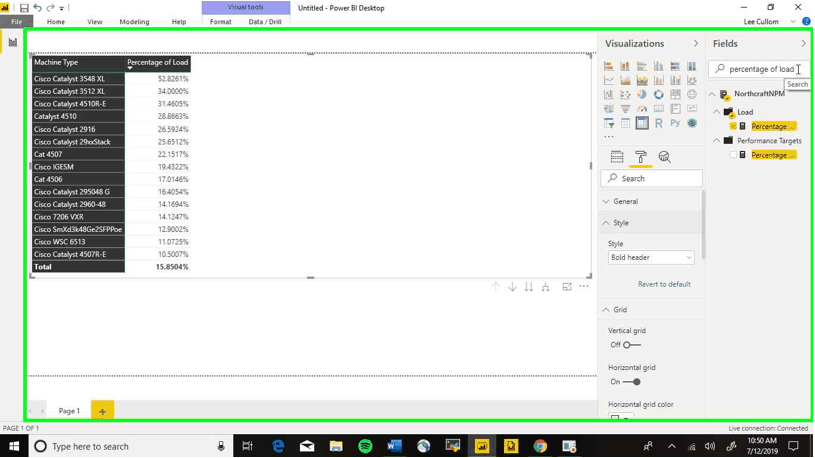Collapse the Performance Targets folder
The height and width of the screenshot is (458, 815).
point(717,141)
